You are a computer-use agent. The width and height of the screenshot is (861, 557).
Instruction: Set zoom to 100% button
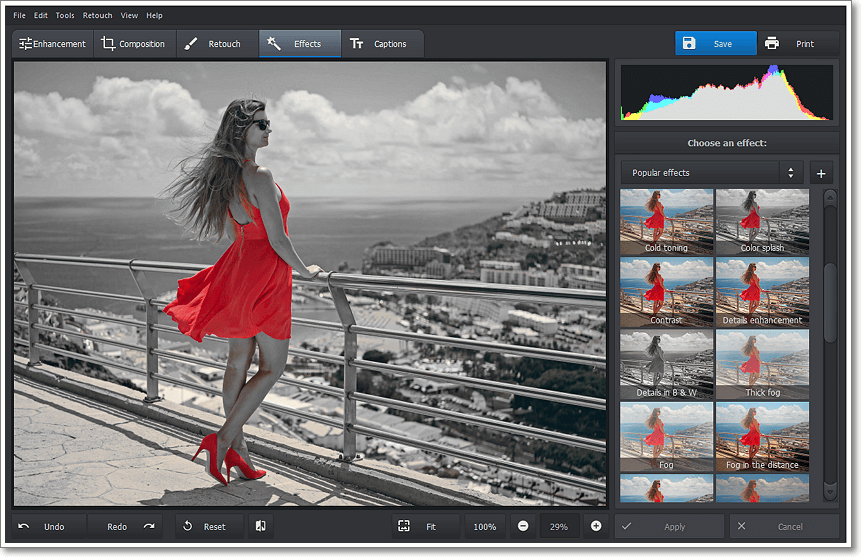(484, 526)
